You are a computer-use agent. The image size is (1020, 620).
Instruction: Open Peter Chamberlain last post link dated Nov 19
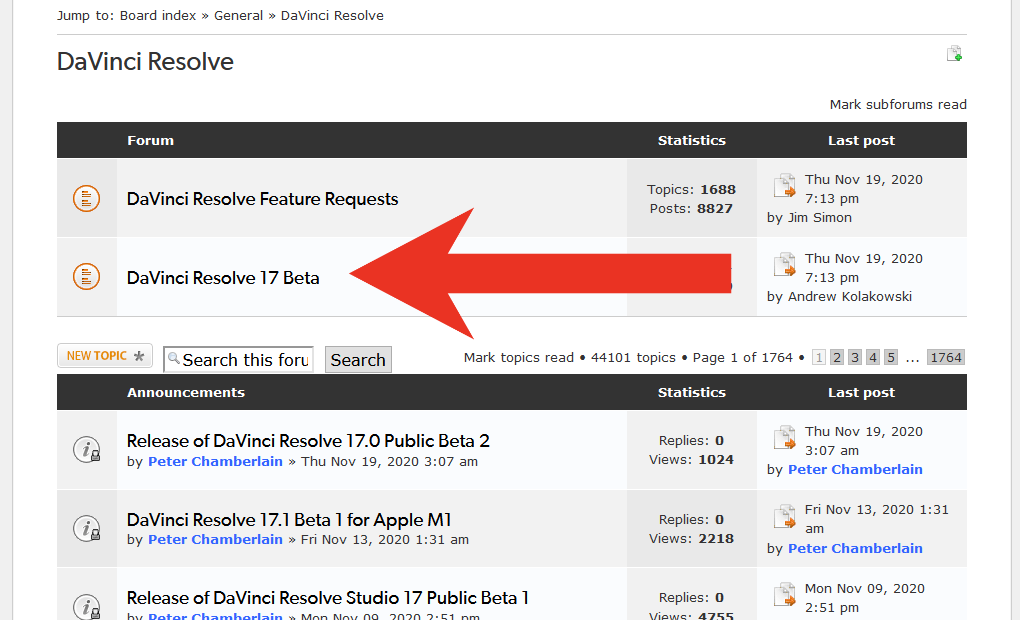855,470
